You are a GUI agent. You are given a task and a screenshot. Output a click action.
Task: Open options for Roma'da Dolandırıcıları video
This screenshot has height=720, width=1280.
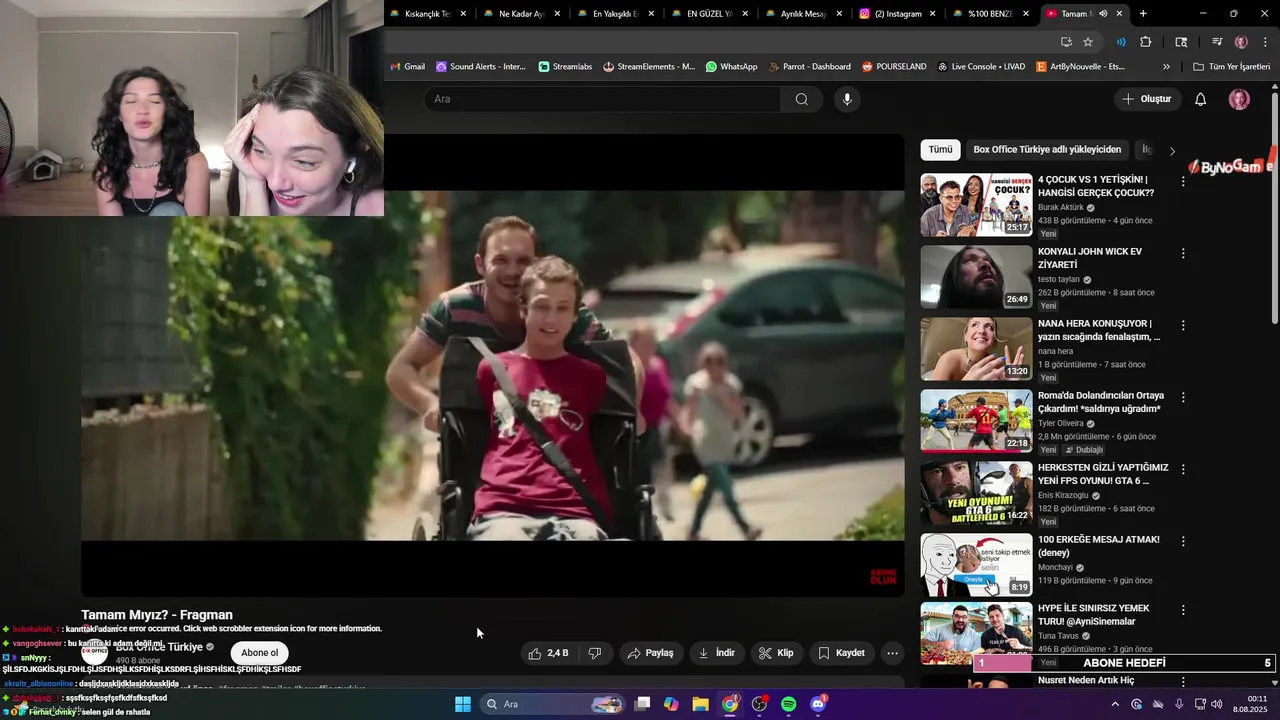click(1183, 398)
